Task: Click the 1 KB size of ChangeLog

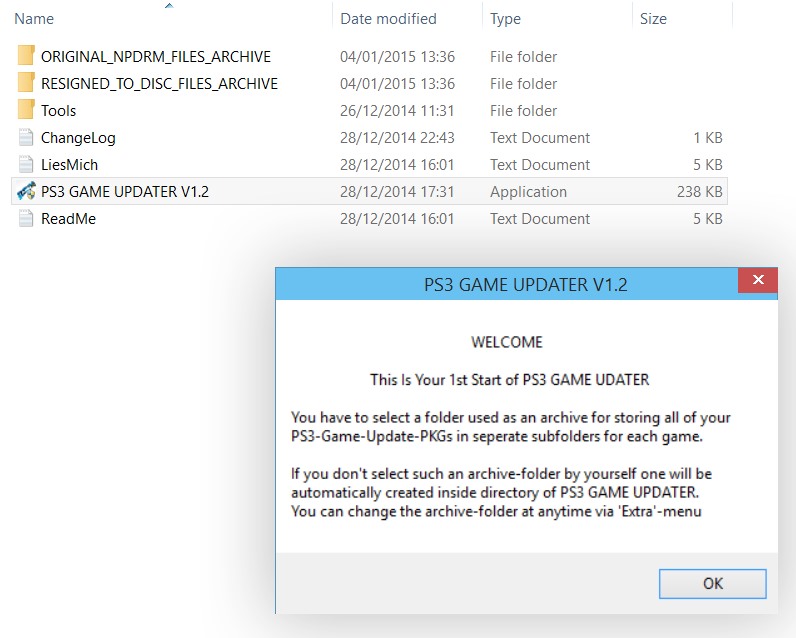Action: pyautogui.click(x=708, y=138)
